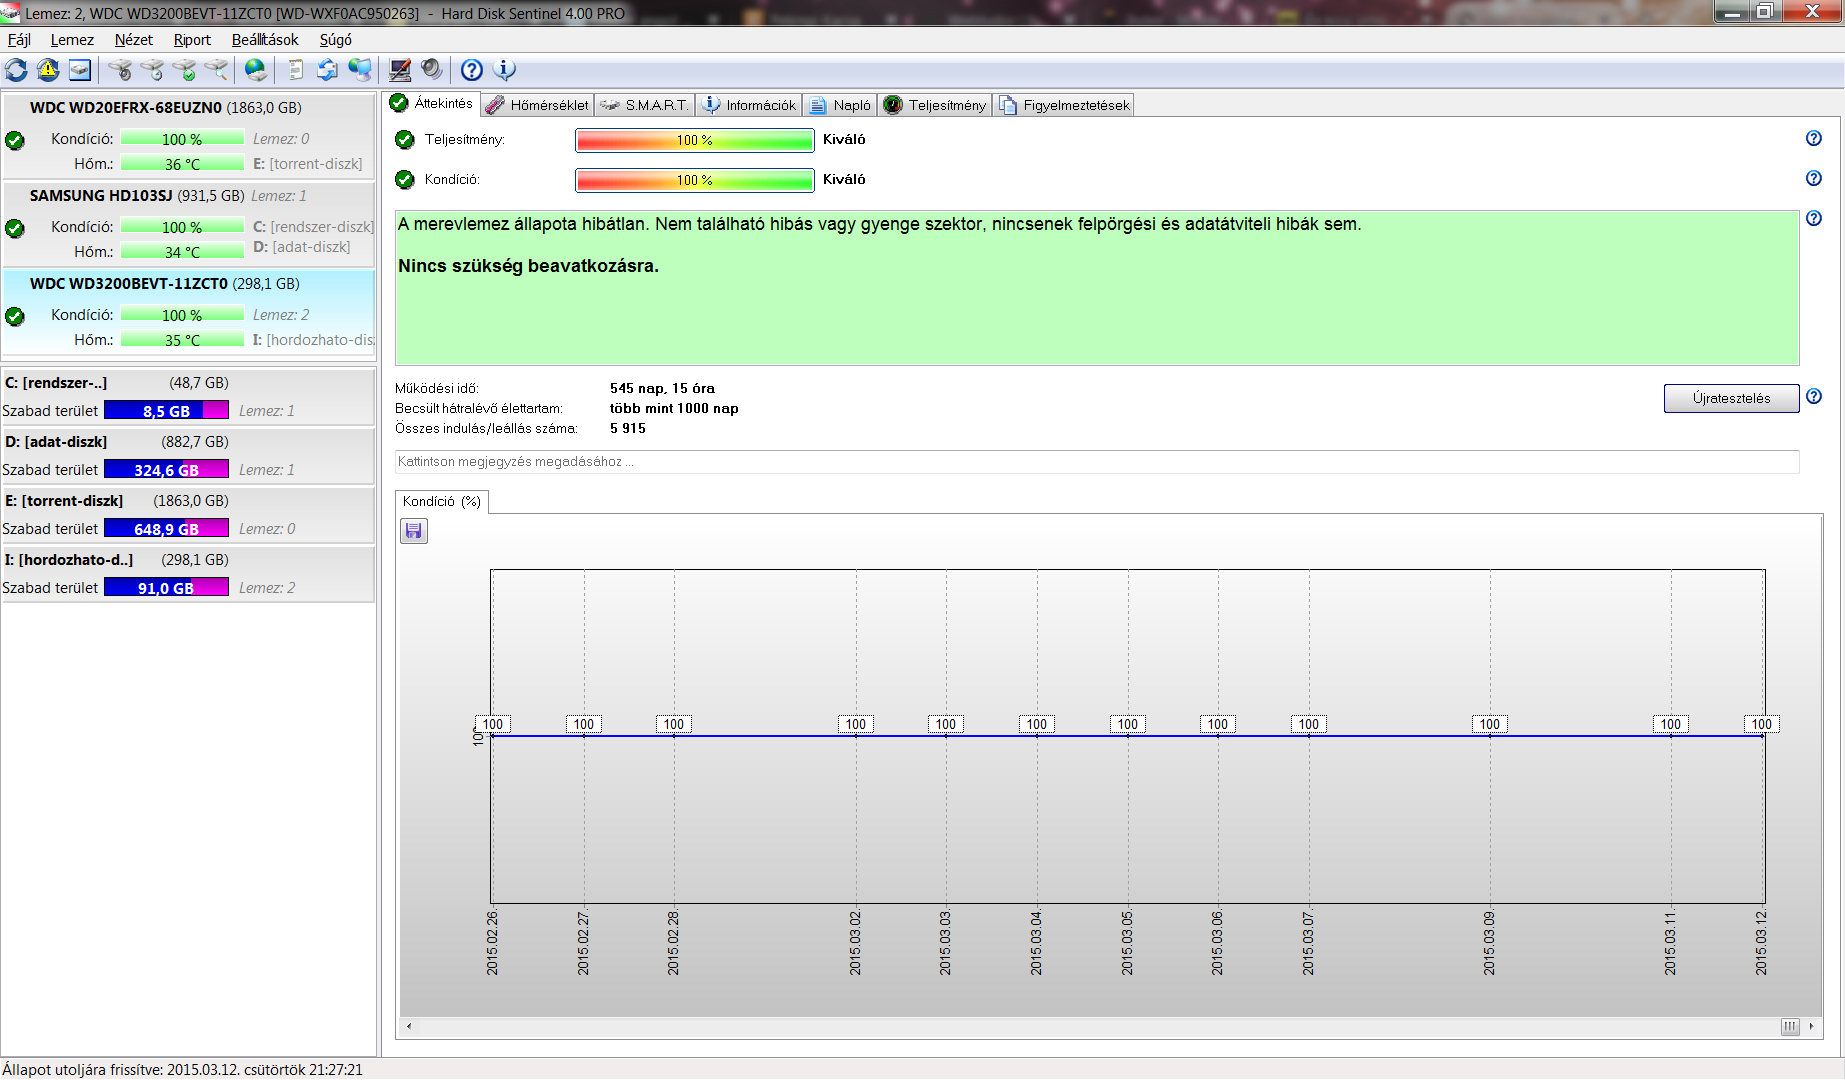Click the help icon beside Teljesítmény row

(1814, 139)
